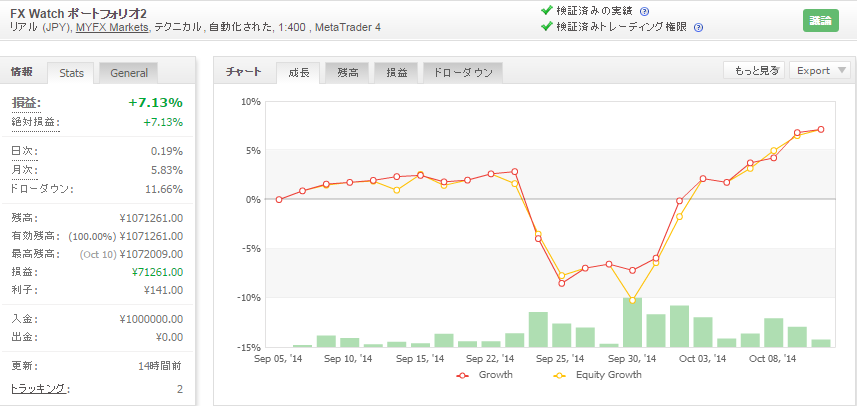Screen dimensions: 857x406
Task: Show the ドローダウン chart tab
Action: (462, 73)
